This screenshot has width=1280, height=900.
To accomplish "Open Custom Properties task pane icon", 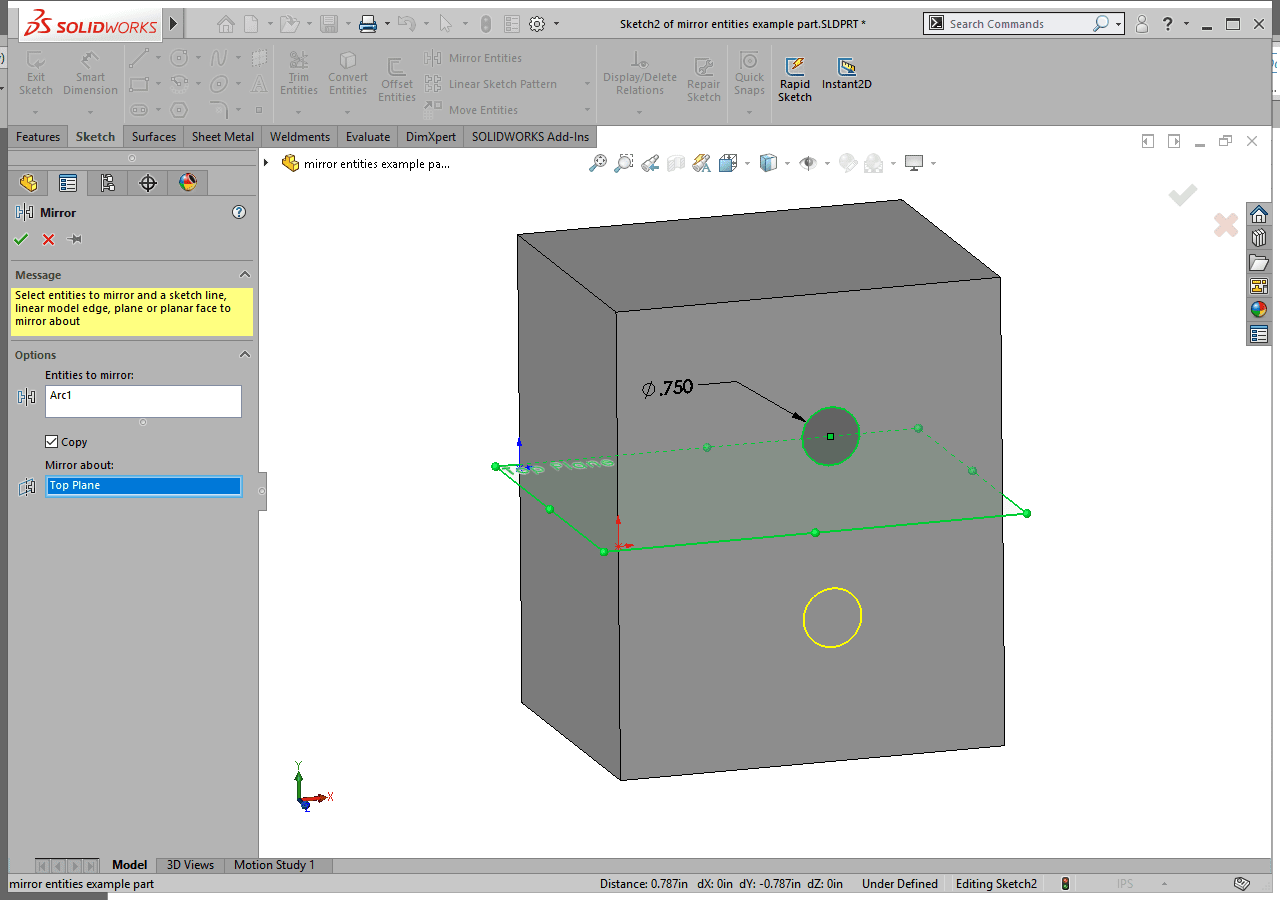I will click(x=1259, y=334).
